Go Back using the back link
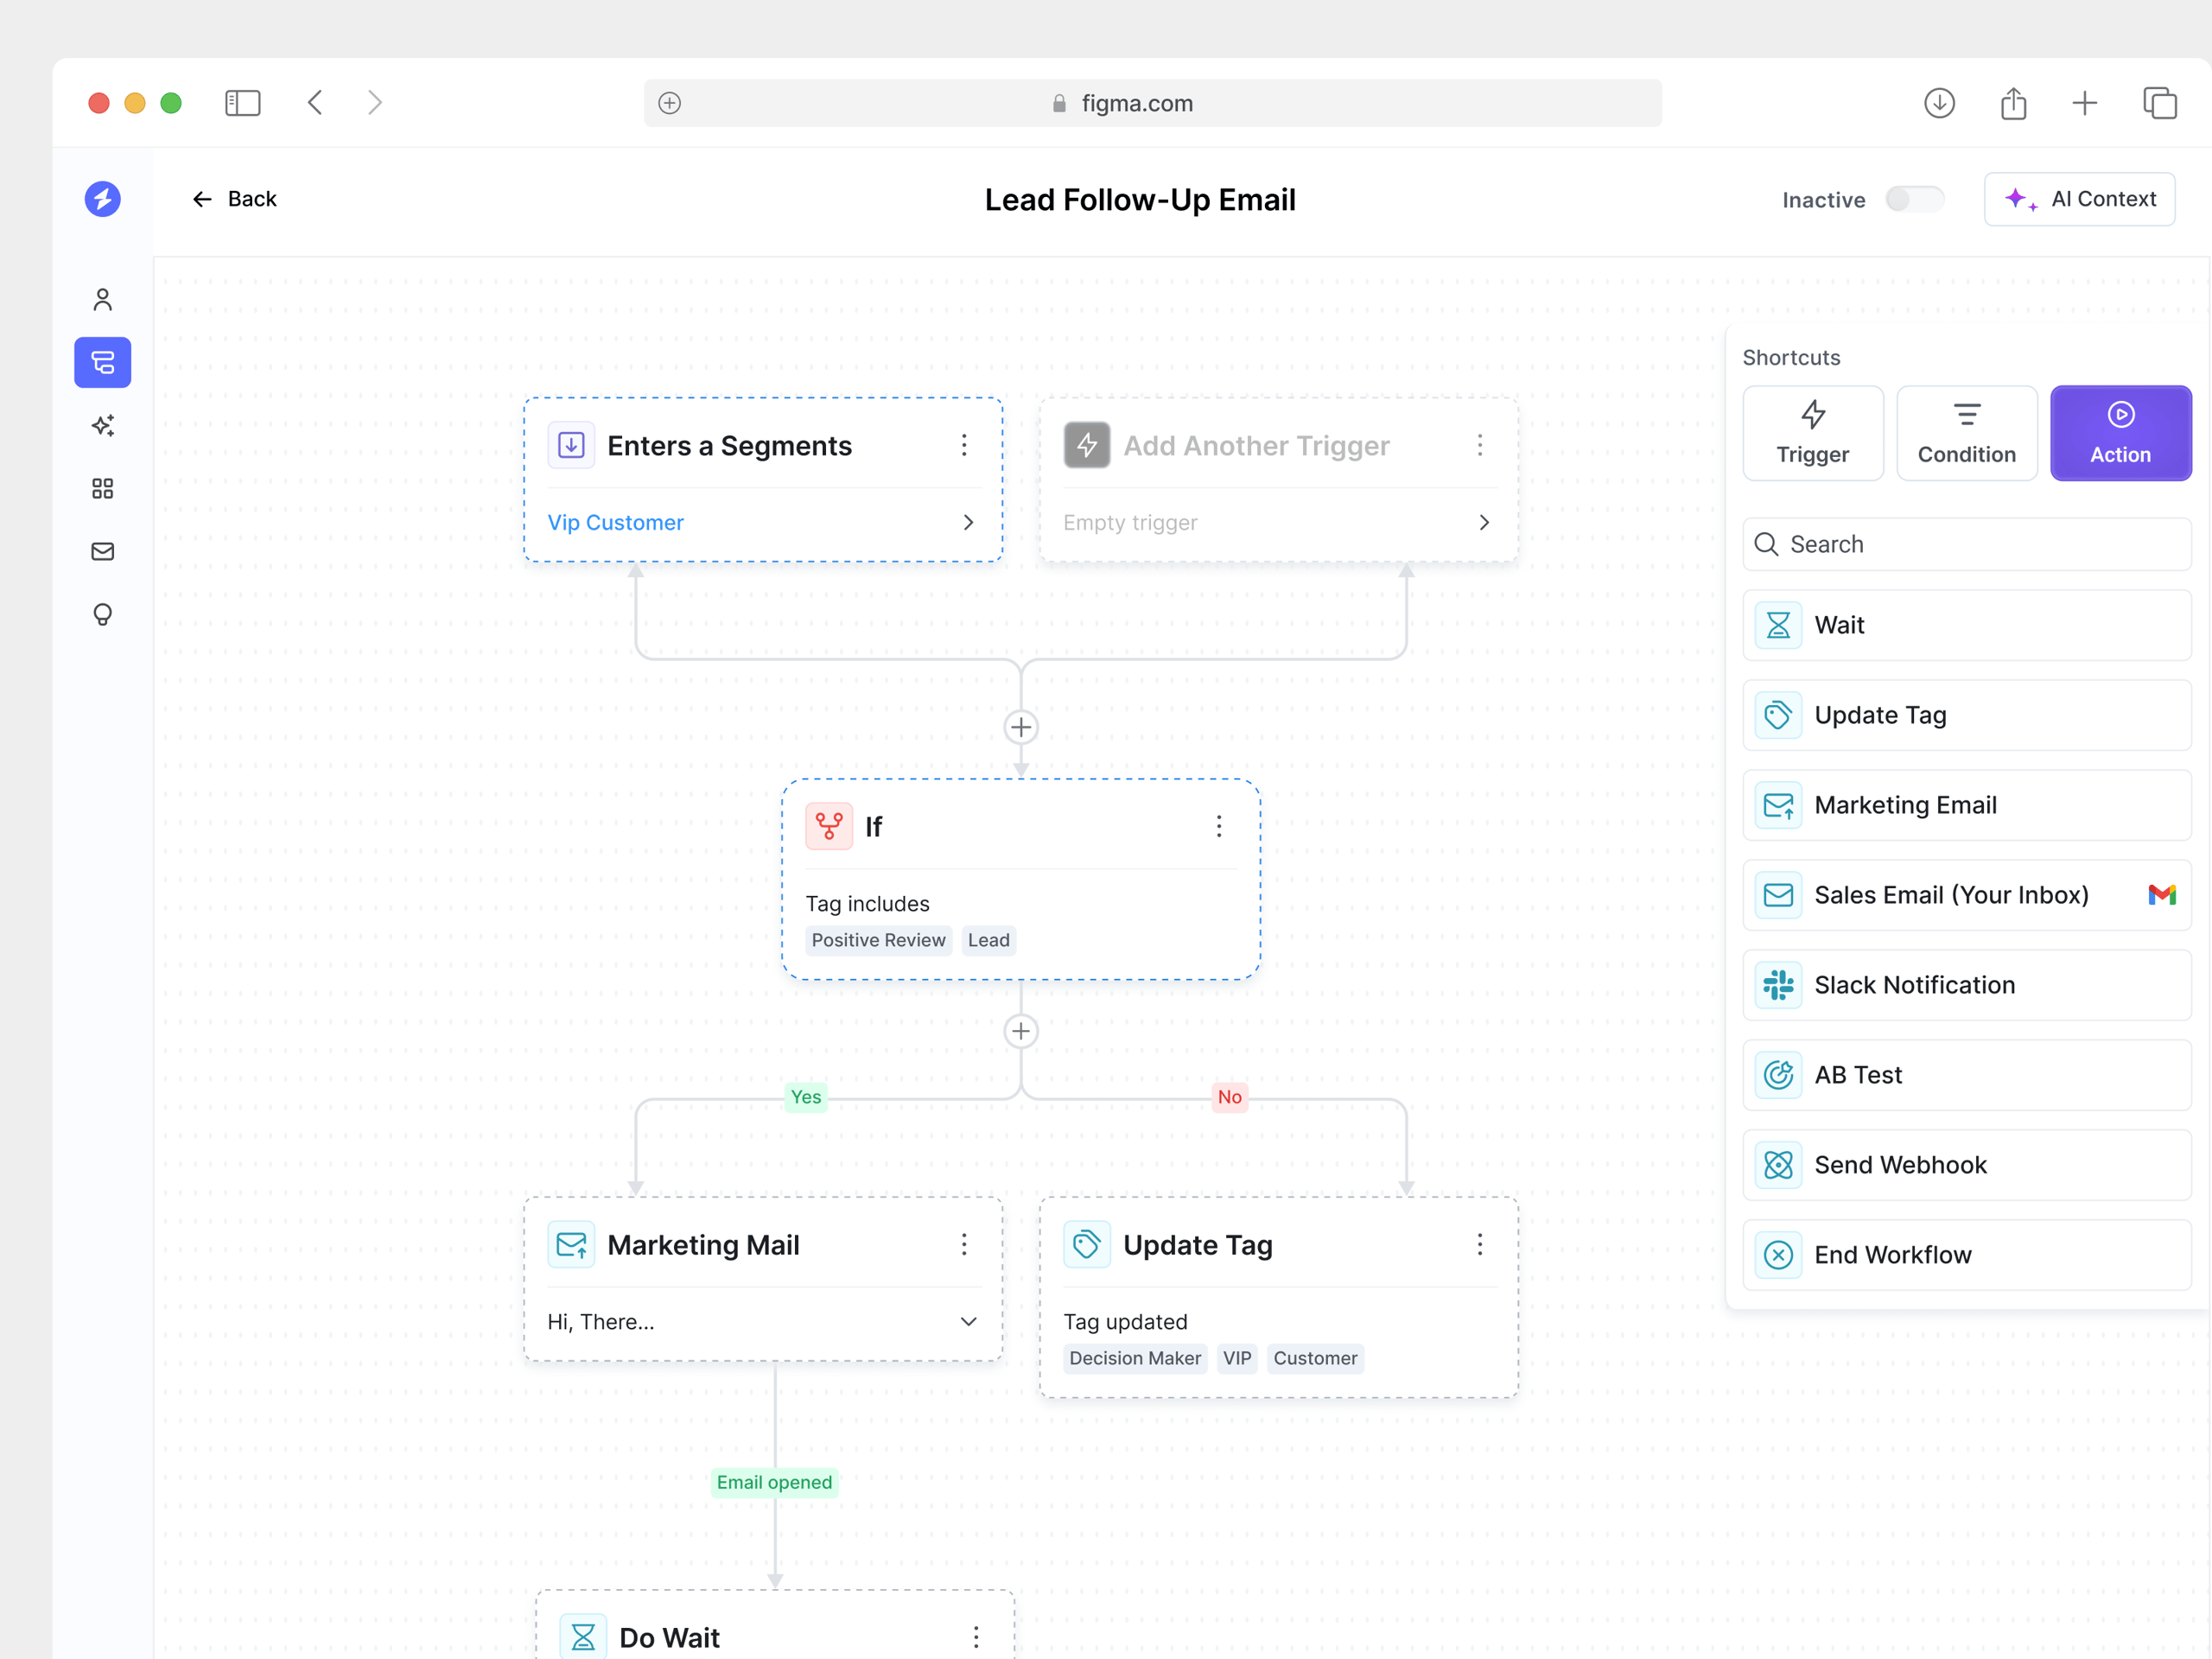Screen dimensions: 2212x1659 click(236, 199)
